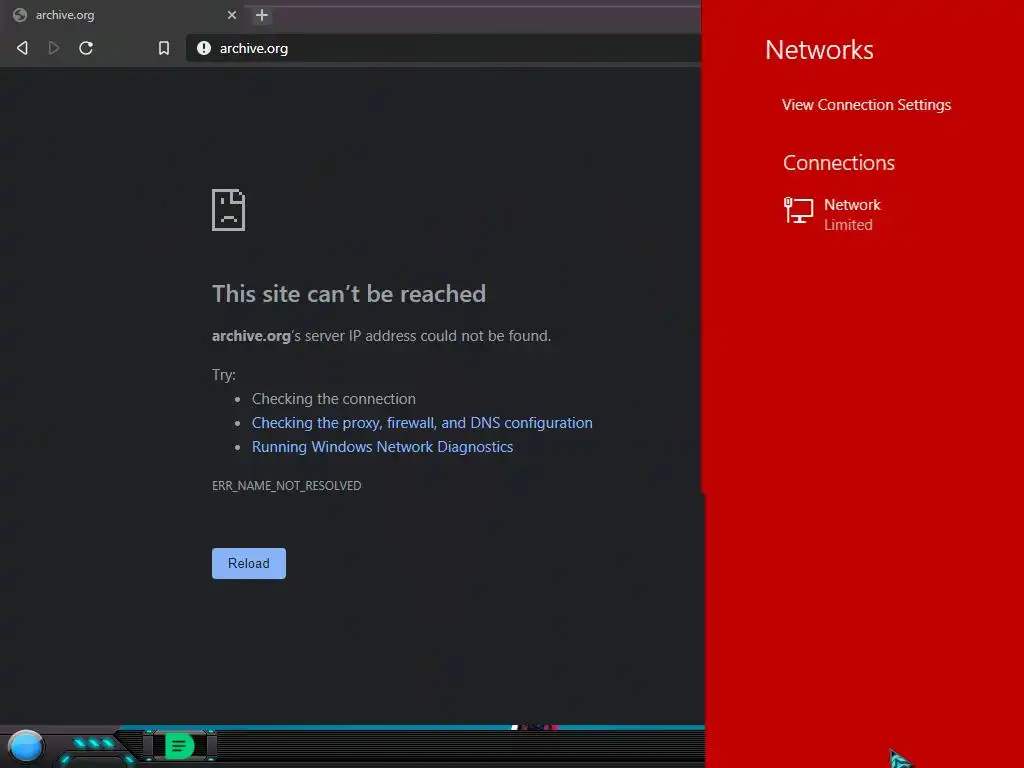Close the archive.org tab
Screen dimensions: 1024x768
232,14
